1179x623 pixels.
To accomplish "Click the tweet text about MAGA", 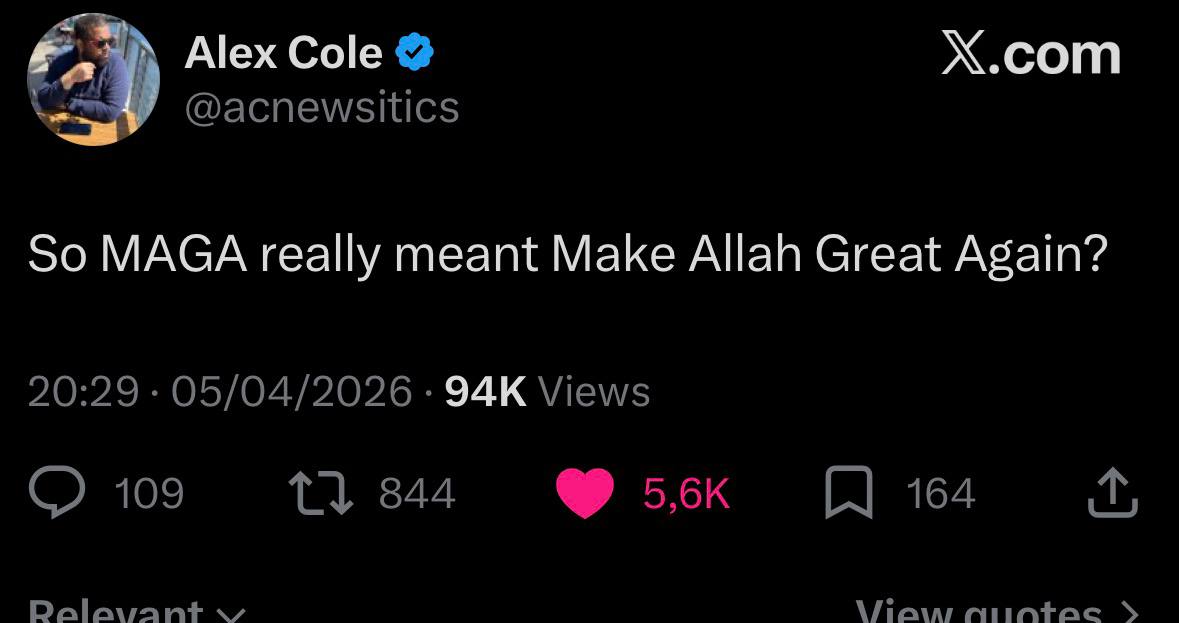I will [x=567, y=255].
